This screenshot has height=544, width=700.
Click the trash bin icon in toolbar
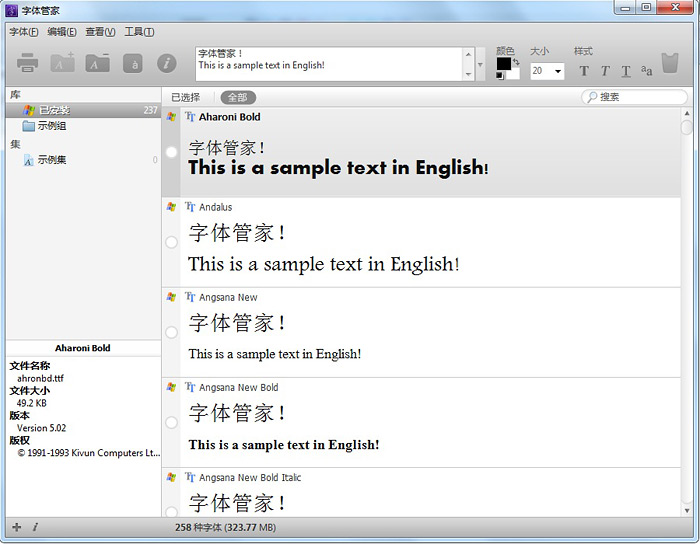coord(670,64)
